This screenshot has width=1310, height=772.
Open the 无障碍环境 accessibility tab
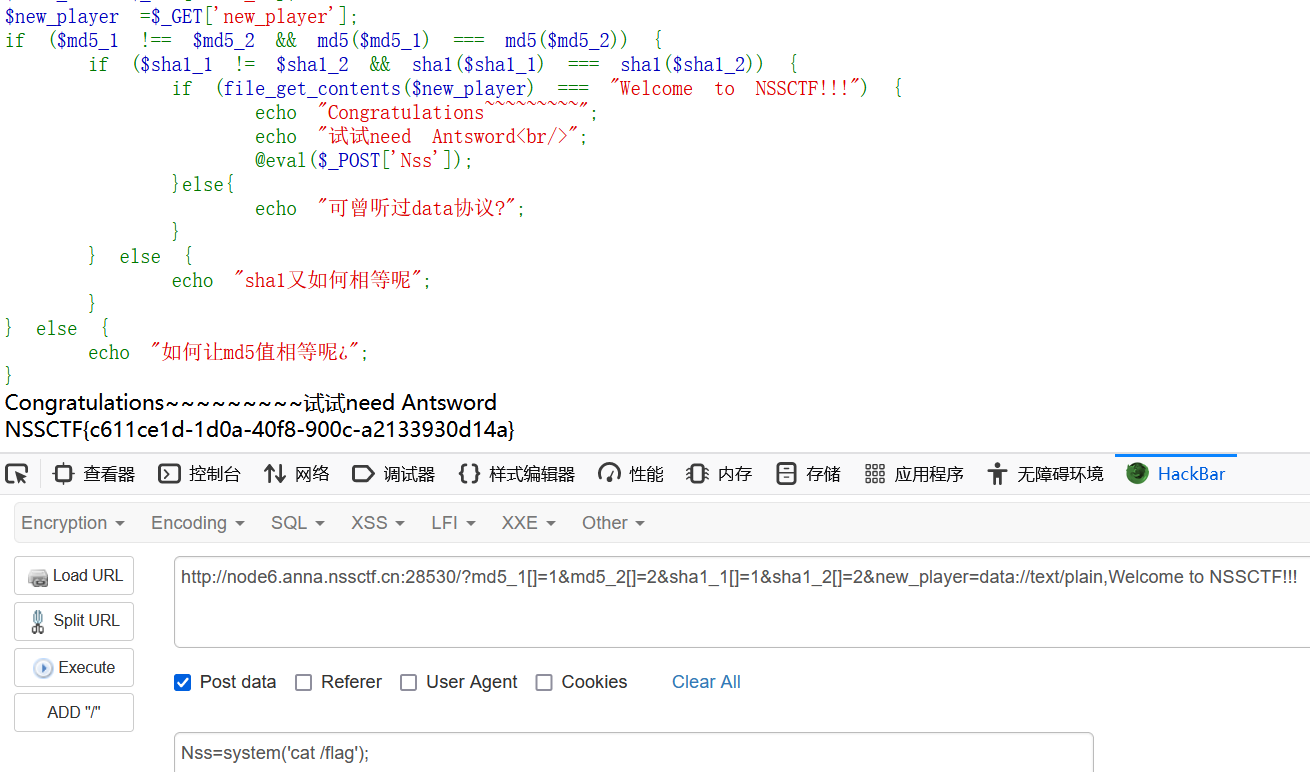coord(1045,474)
